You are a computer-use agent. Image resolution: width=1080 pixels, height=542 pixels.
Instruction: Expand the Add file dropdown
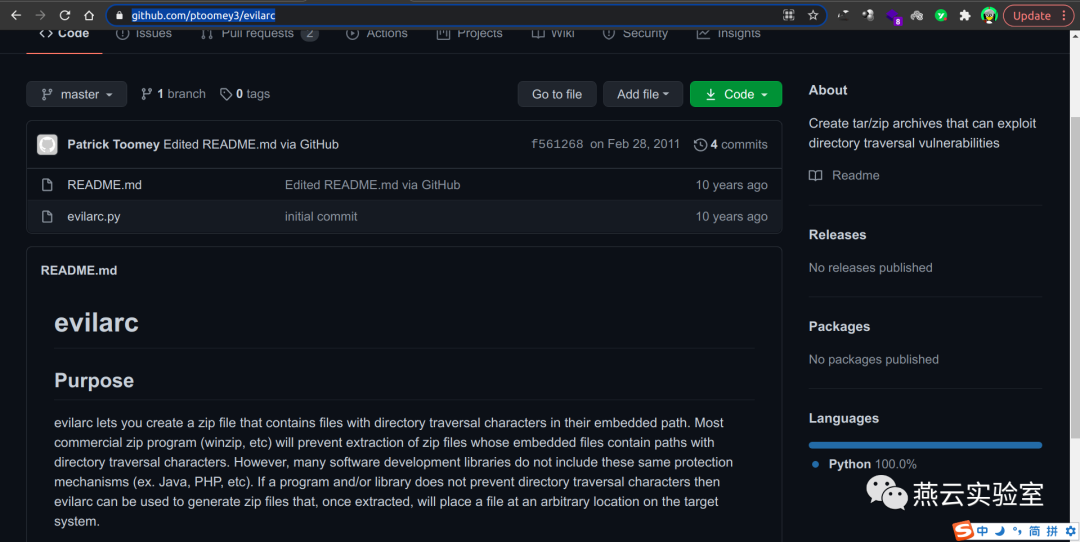[643, 94]
